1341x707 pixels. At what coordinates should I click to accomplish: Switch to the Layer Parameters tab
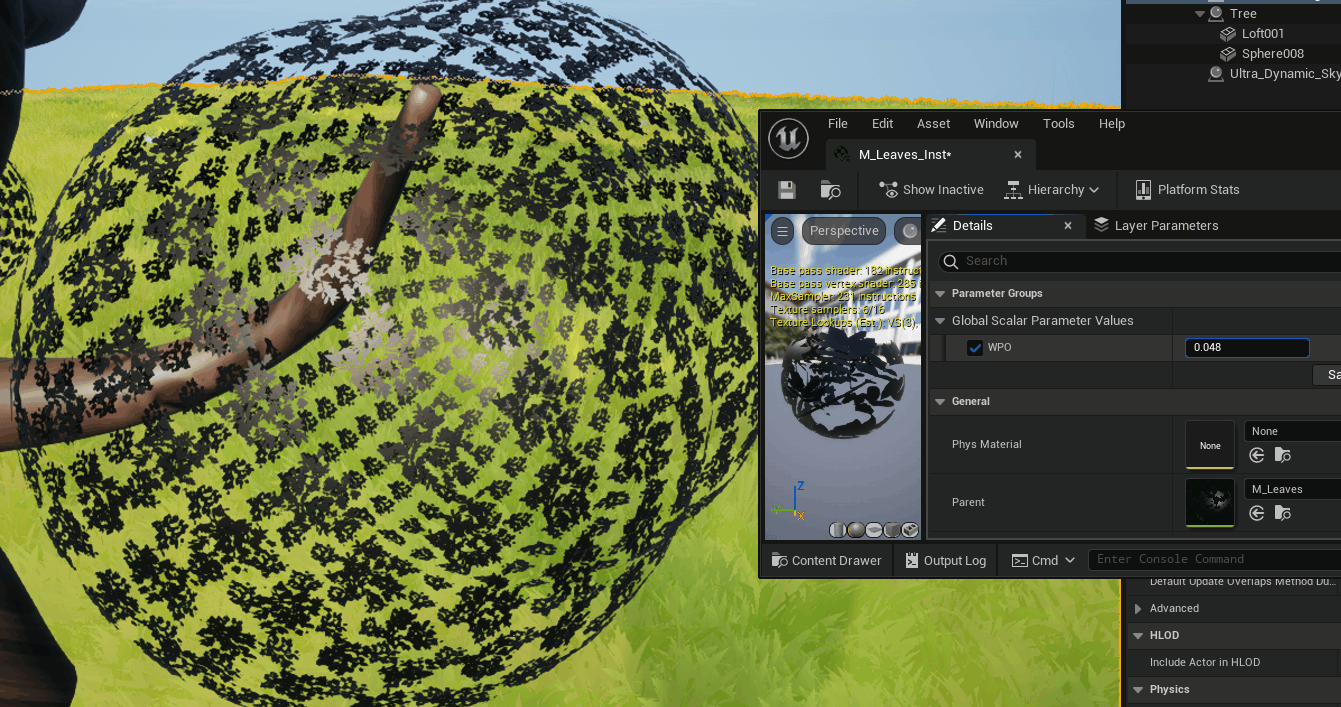pos(1156,226)
